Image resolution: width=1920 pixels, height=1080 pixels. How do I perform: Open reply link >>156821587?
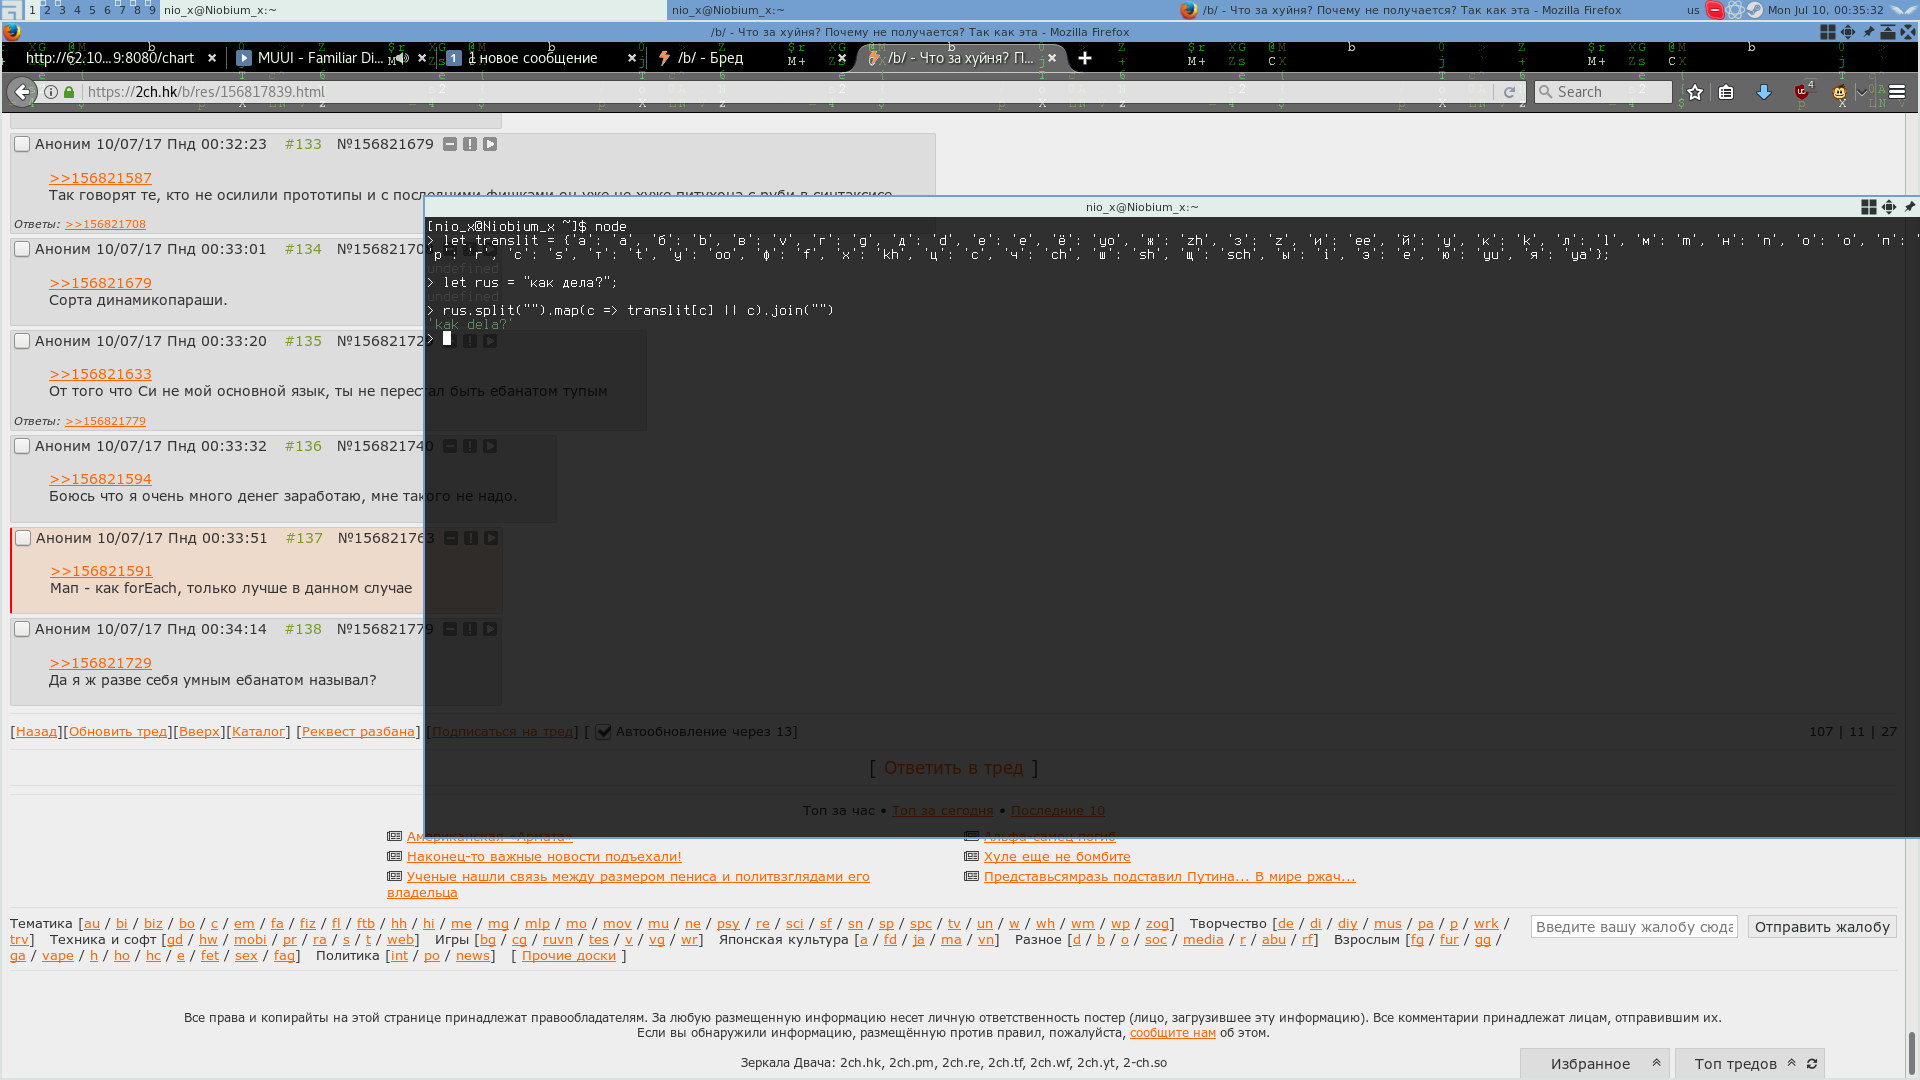101,178
